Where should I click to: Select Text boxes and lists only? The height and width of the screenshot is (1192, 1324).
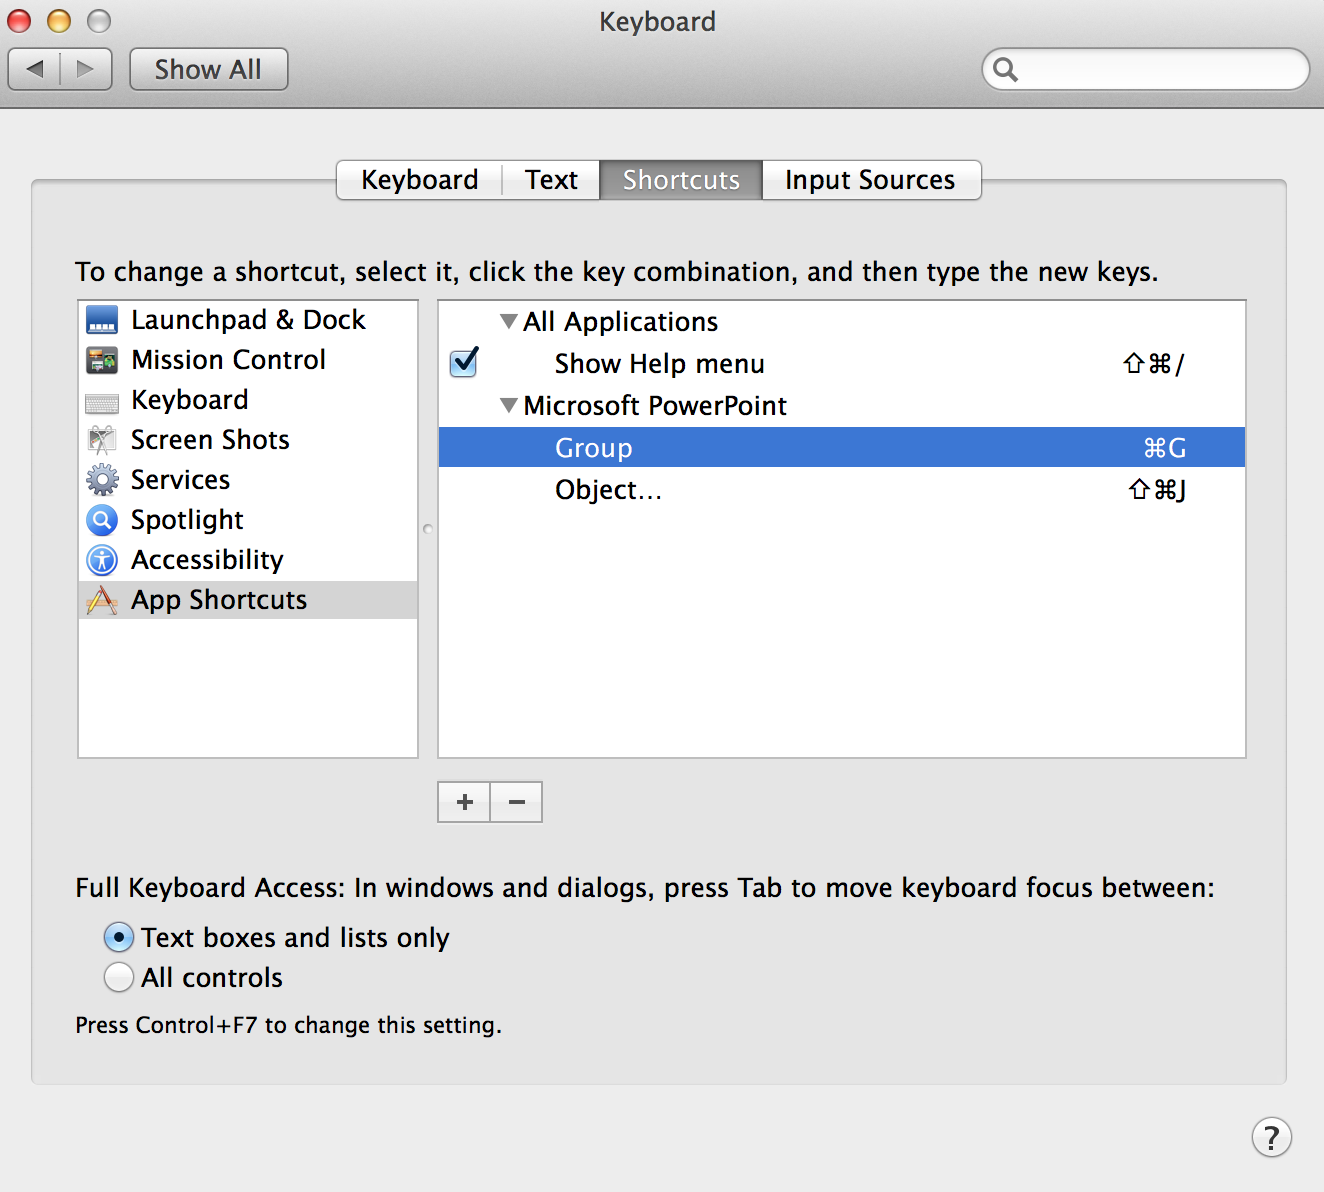(118, 937)
